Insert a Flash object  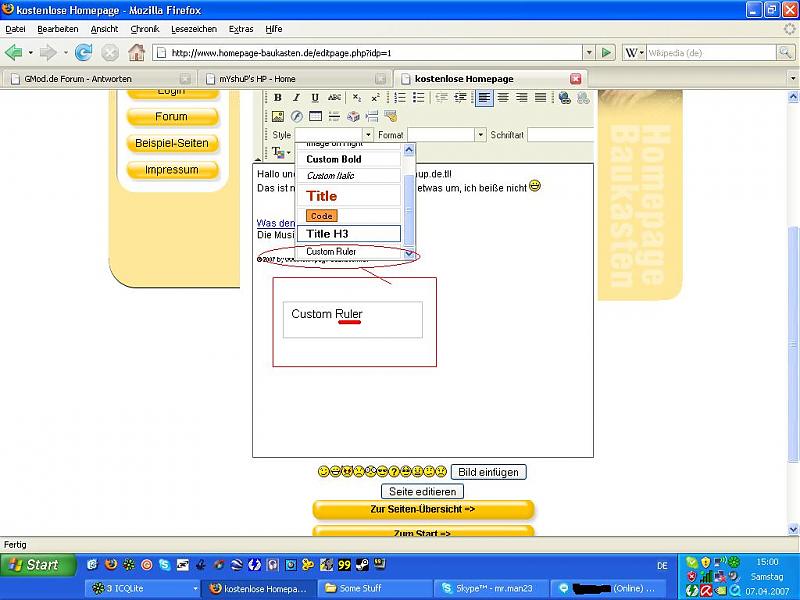tap(297, 116)
